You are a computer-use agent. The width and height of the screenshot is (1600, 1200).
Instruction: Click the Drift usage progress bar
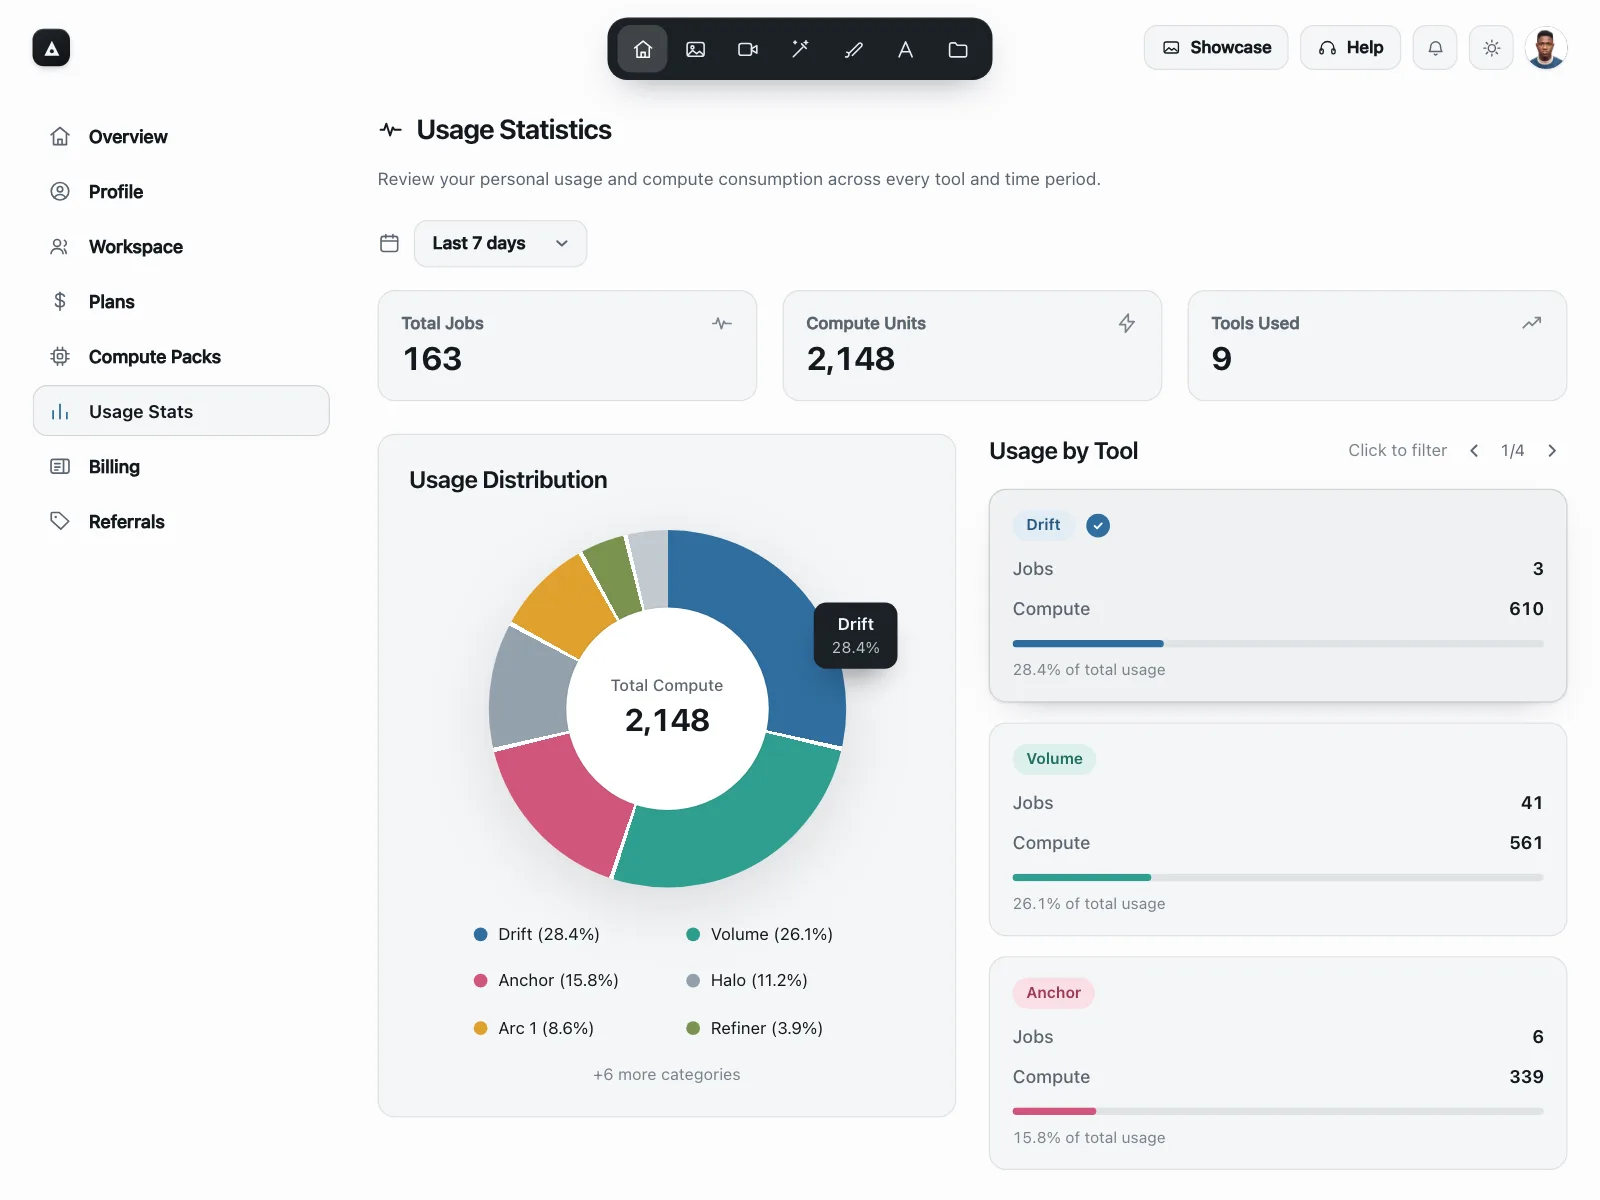(x=1278, y=644)
